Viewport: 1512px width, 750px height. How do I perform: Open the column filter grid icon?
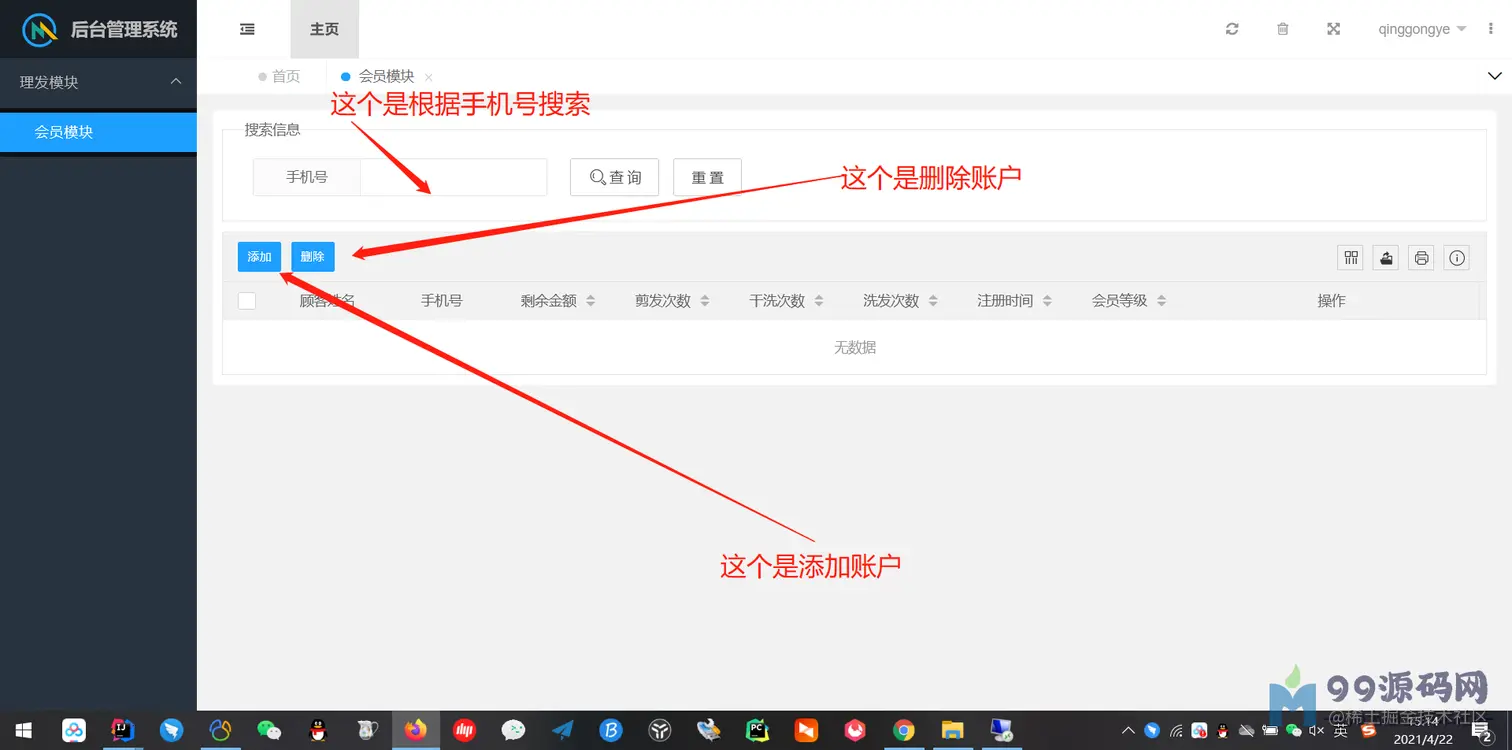coord(1351,258)
